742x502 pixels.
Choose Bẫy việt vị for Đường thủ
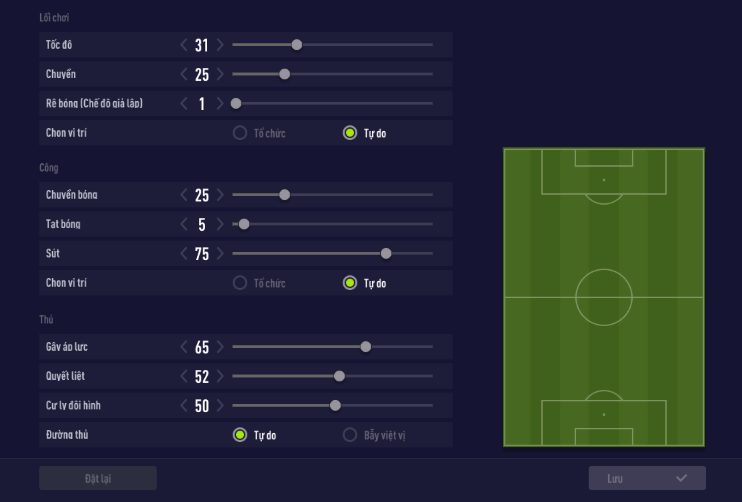pyautogui.click(x=350, y=435)
